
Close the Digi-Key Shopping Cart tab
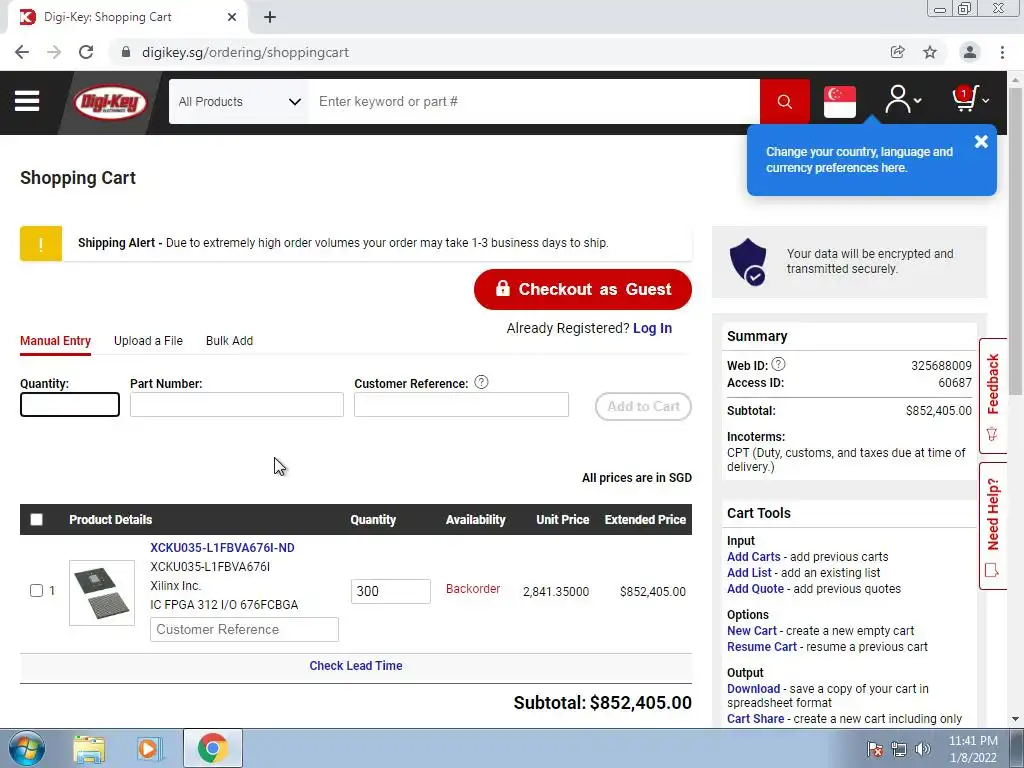click(x=232, y=17)
